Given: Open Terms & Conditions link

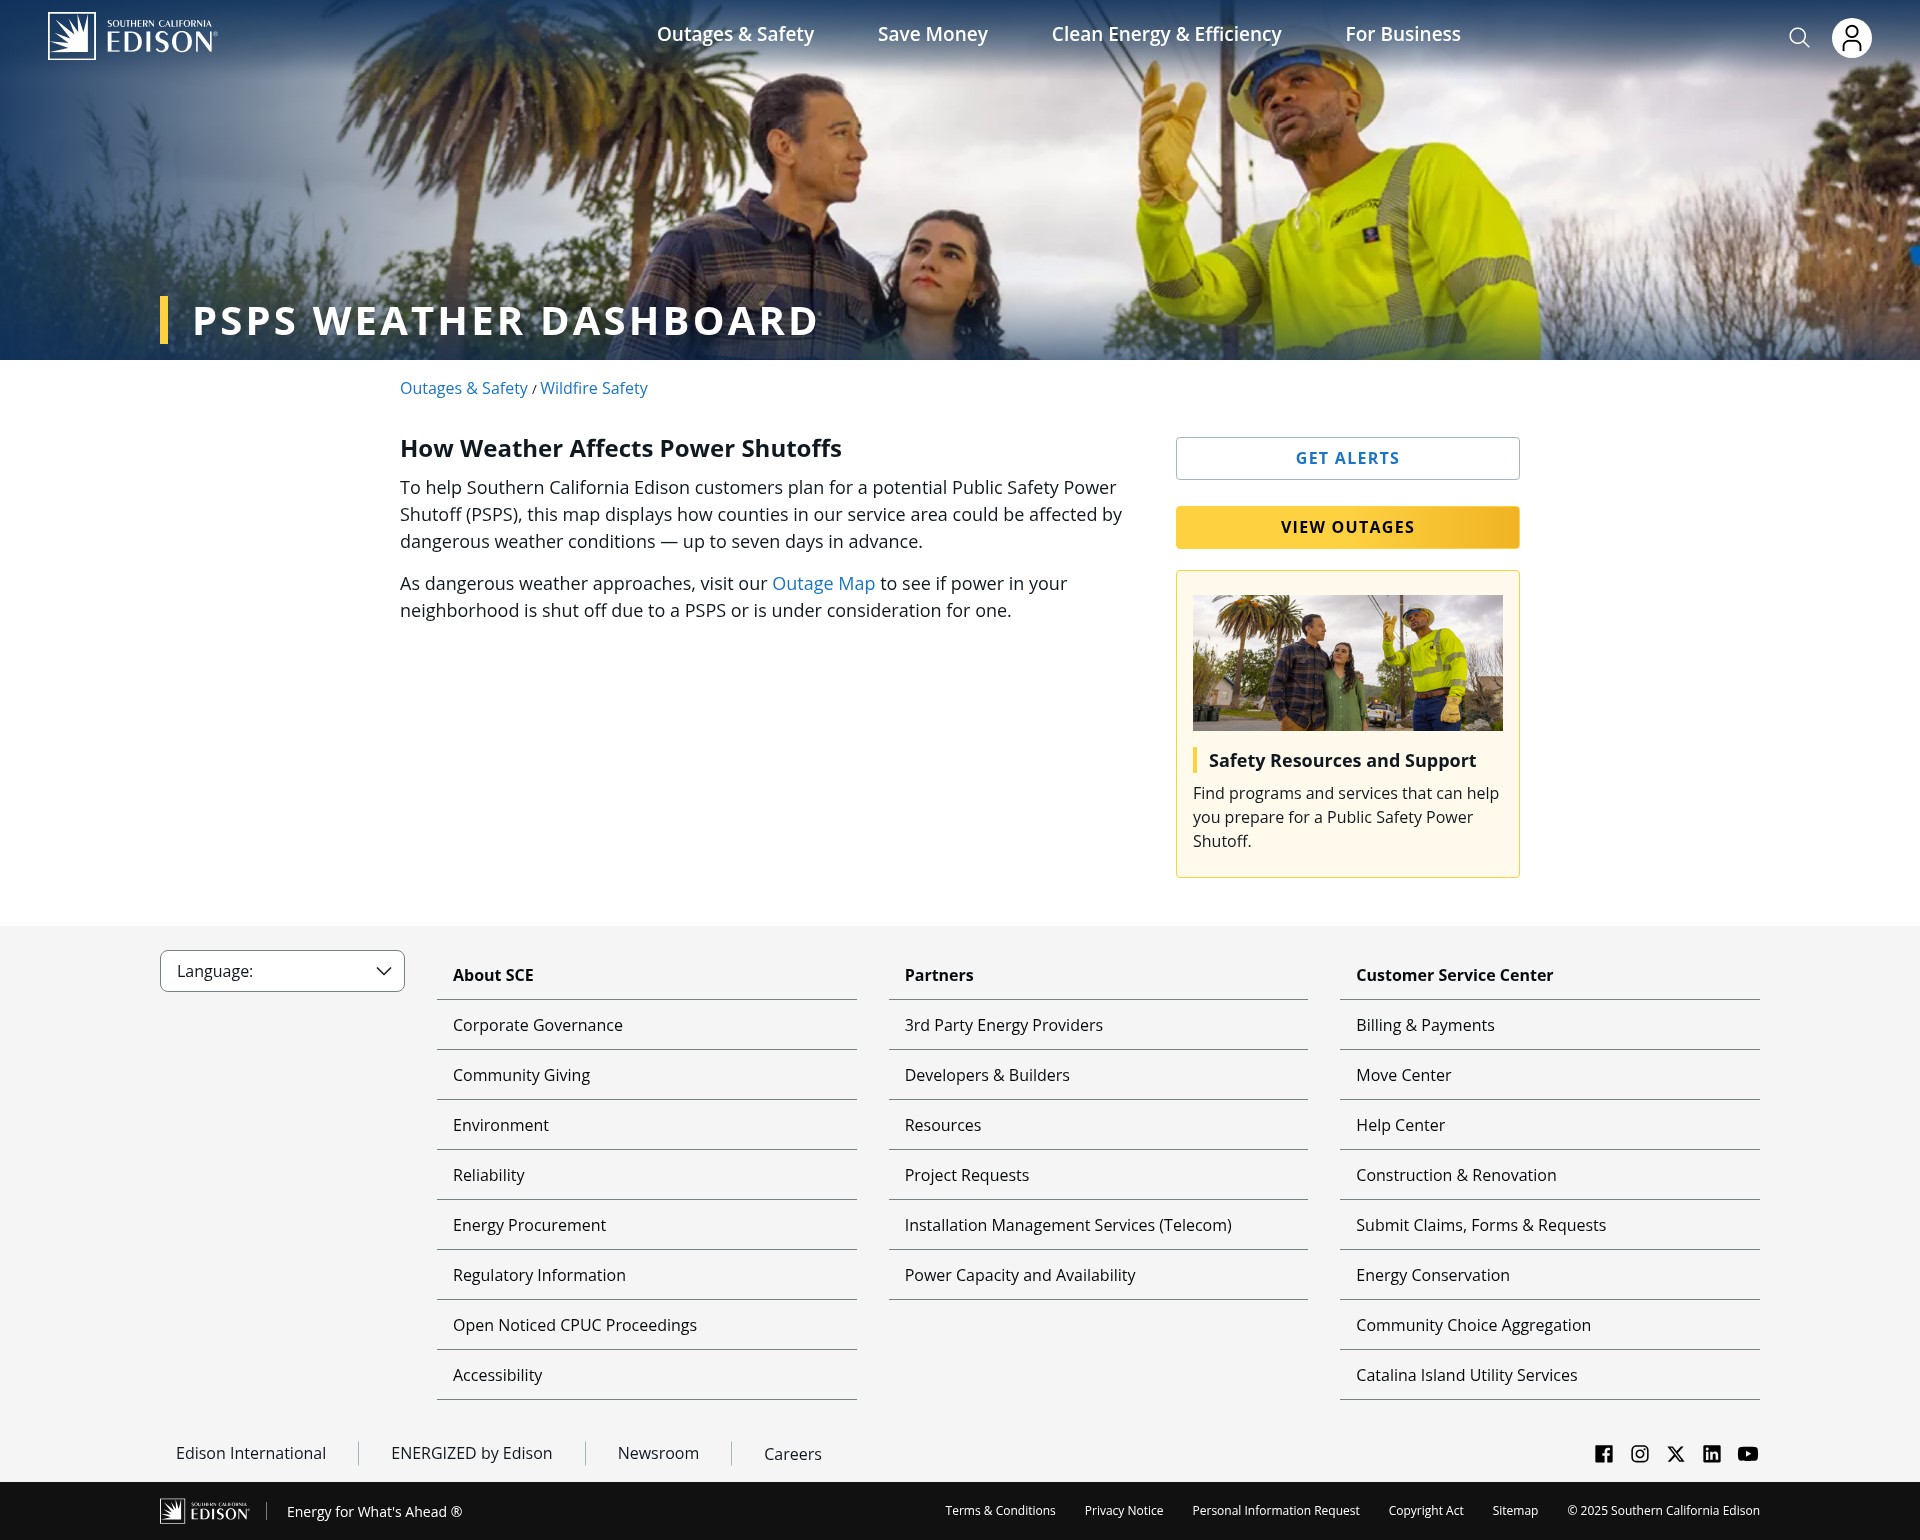Looking at the screenshot, I should click(1000, 1510).
